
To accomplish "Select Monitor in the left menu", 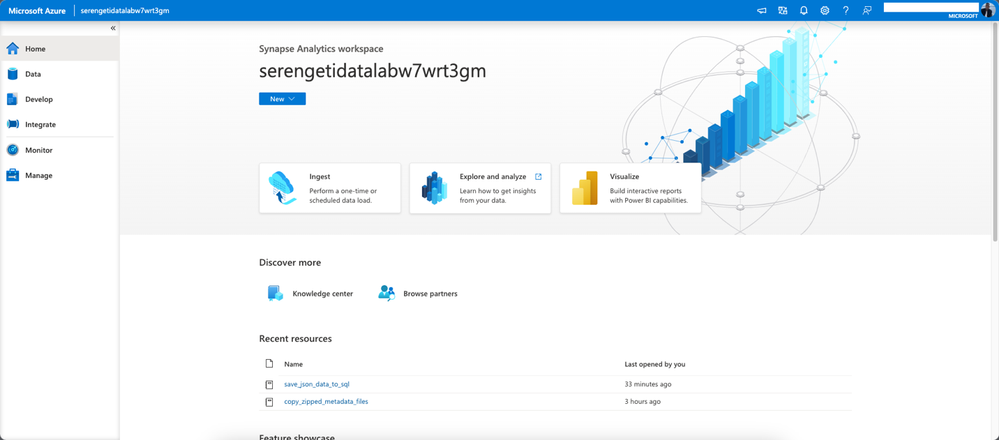I will coord(39,150).
